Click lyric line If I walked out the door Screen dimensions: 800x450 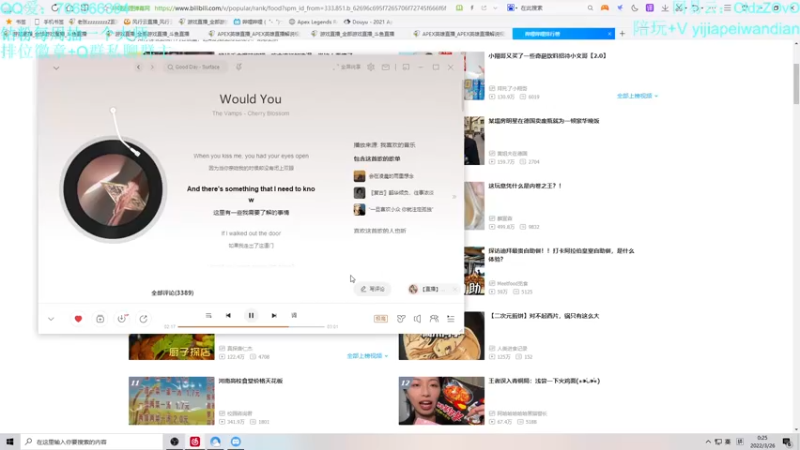tap(251, 233)
